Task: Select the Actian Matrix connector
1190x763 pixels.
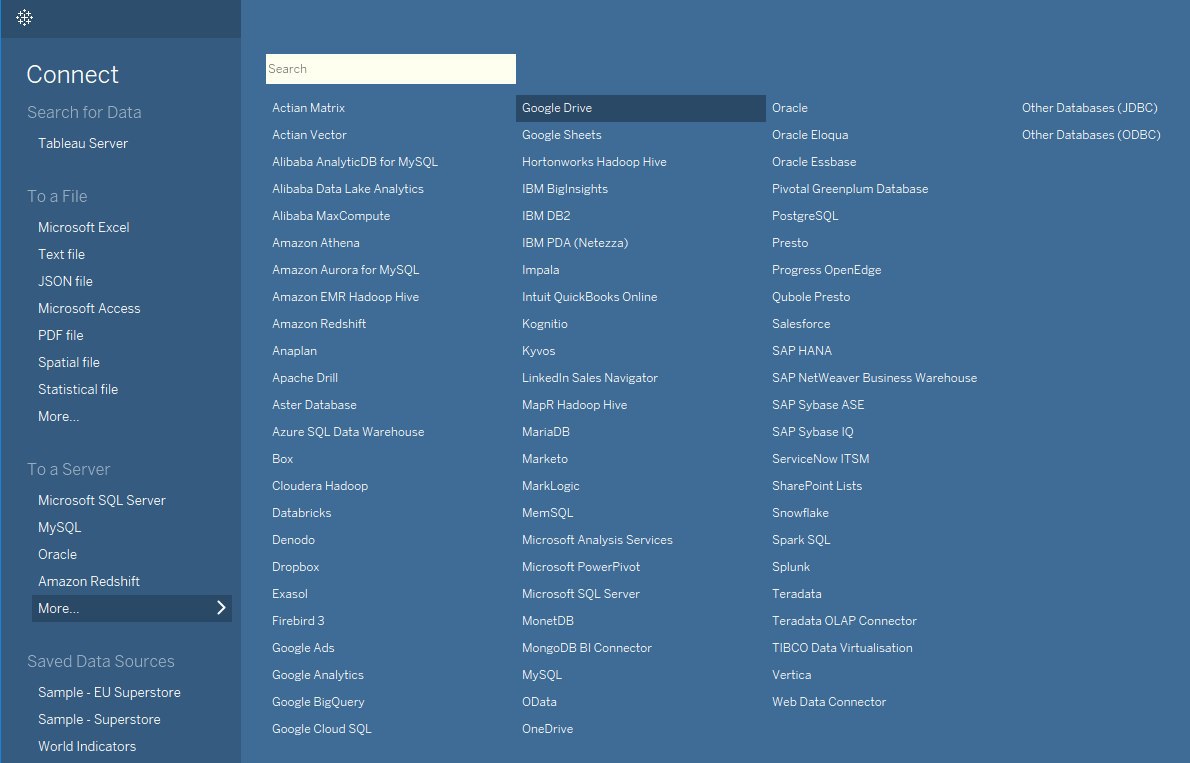Action: 309,108
